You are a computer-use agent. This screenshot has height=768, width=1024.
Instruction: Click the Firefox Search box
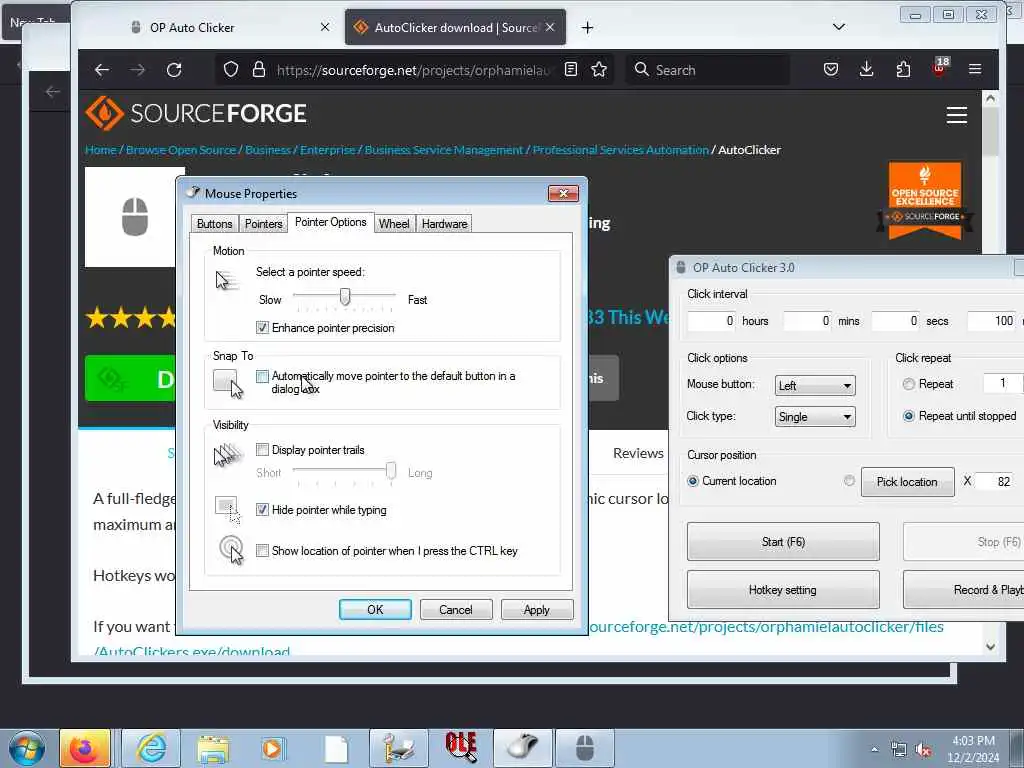point(709,70)
